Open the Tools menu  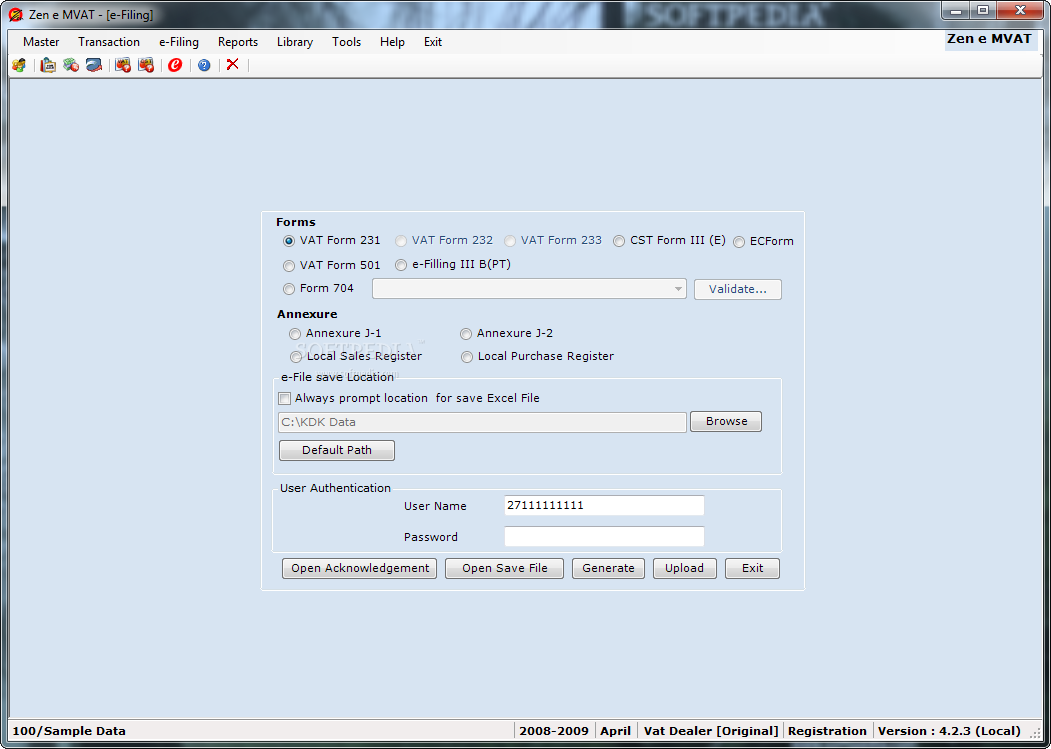[347, 42]
